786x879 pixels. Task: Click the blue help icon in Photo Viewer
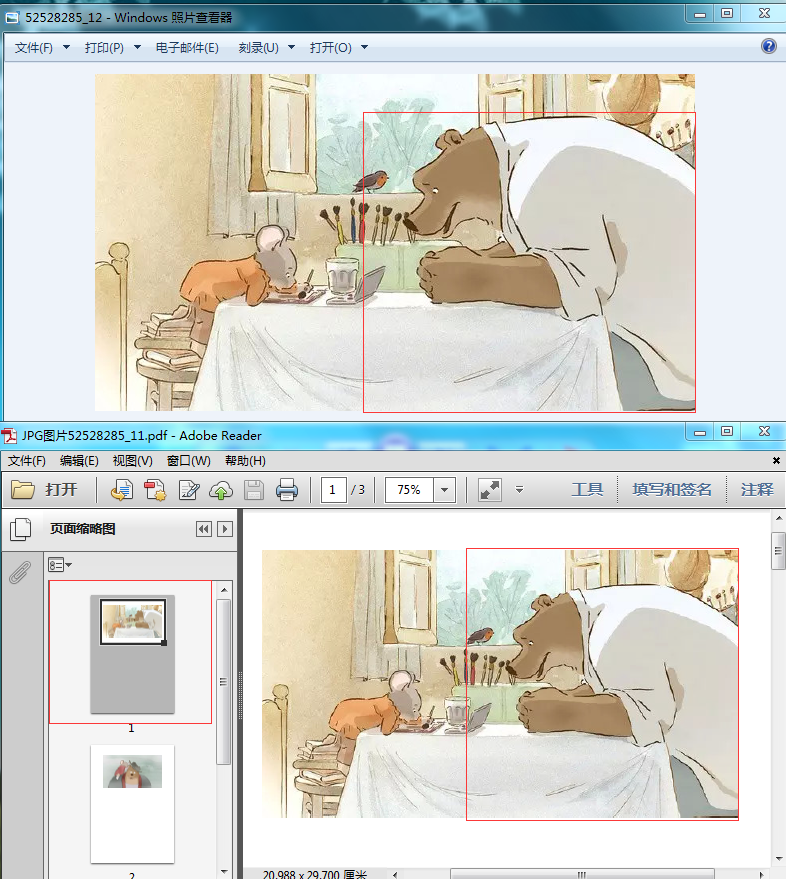tap(769, 46)
